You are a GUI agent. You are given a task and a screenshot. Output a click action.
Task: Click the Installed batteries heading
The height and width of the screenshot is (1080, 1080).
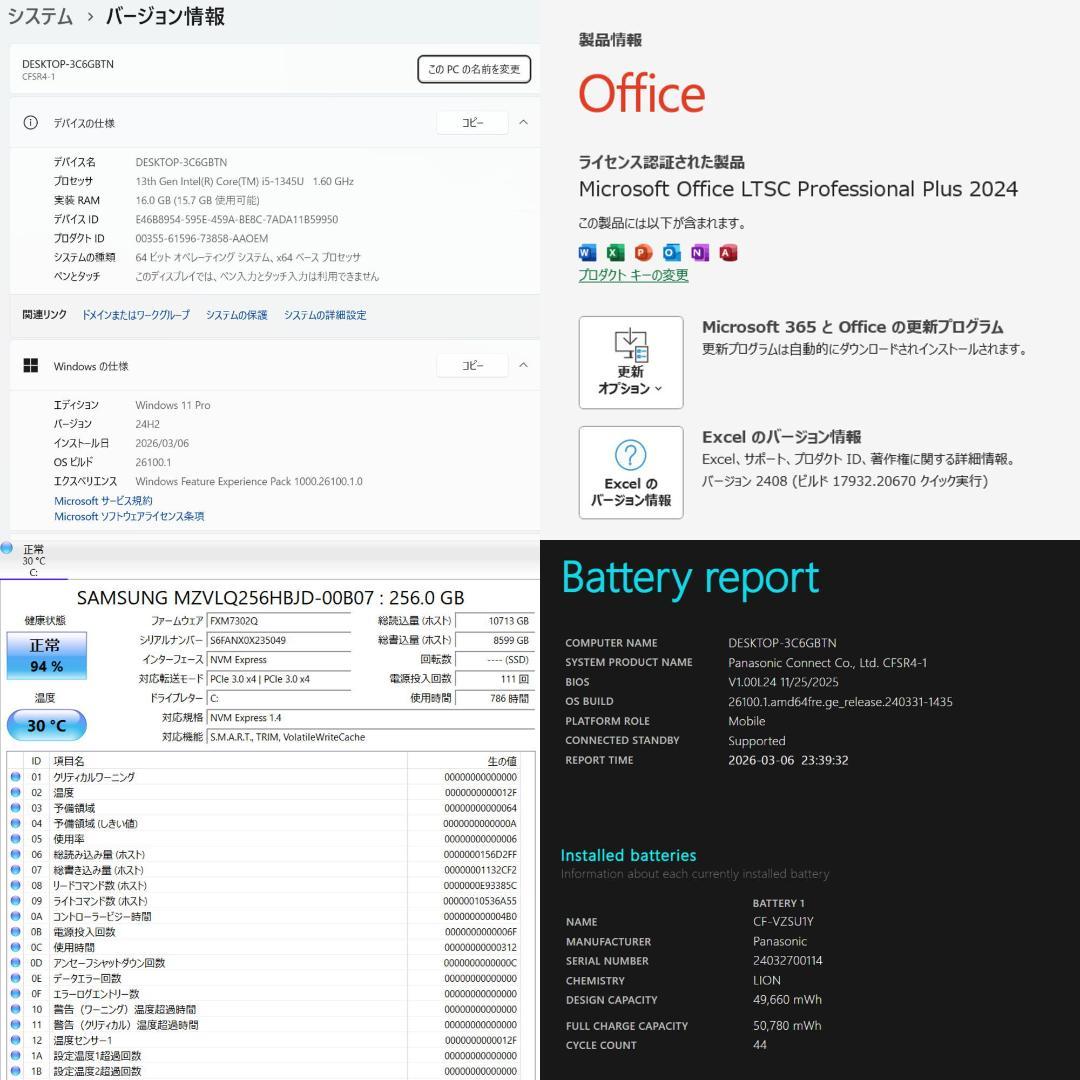[628, 855]
